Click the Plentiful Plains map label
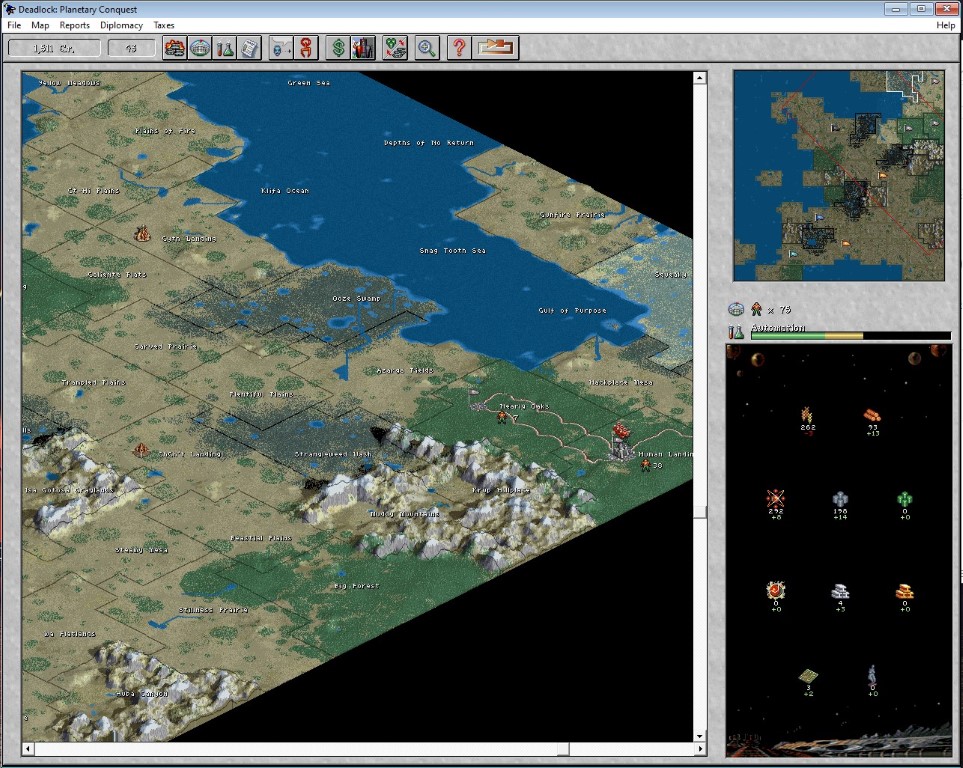The width and height of the screenshot is (963, 768). [261, 394]
